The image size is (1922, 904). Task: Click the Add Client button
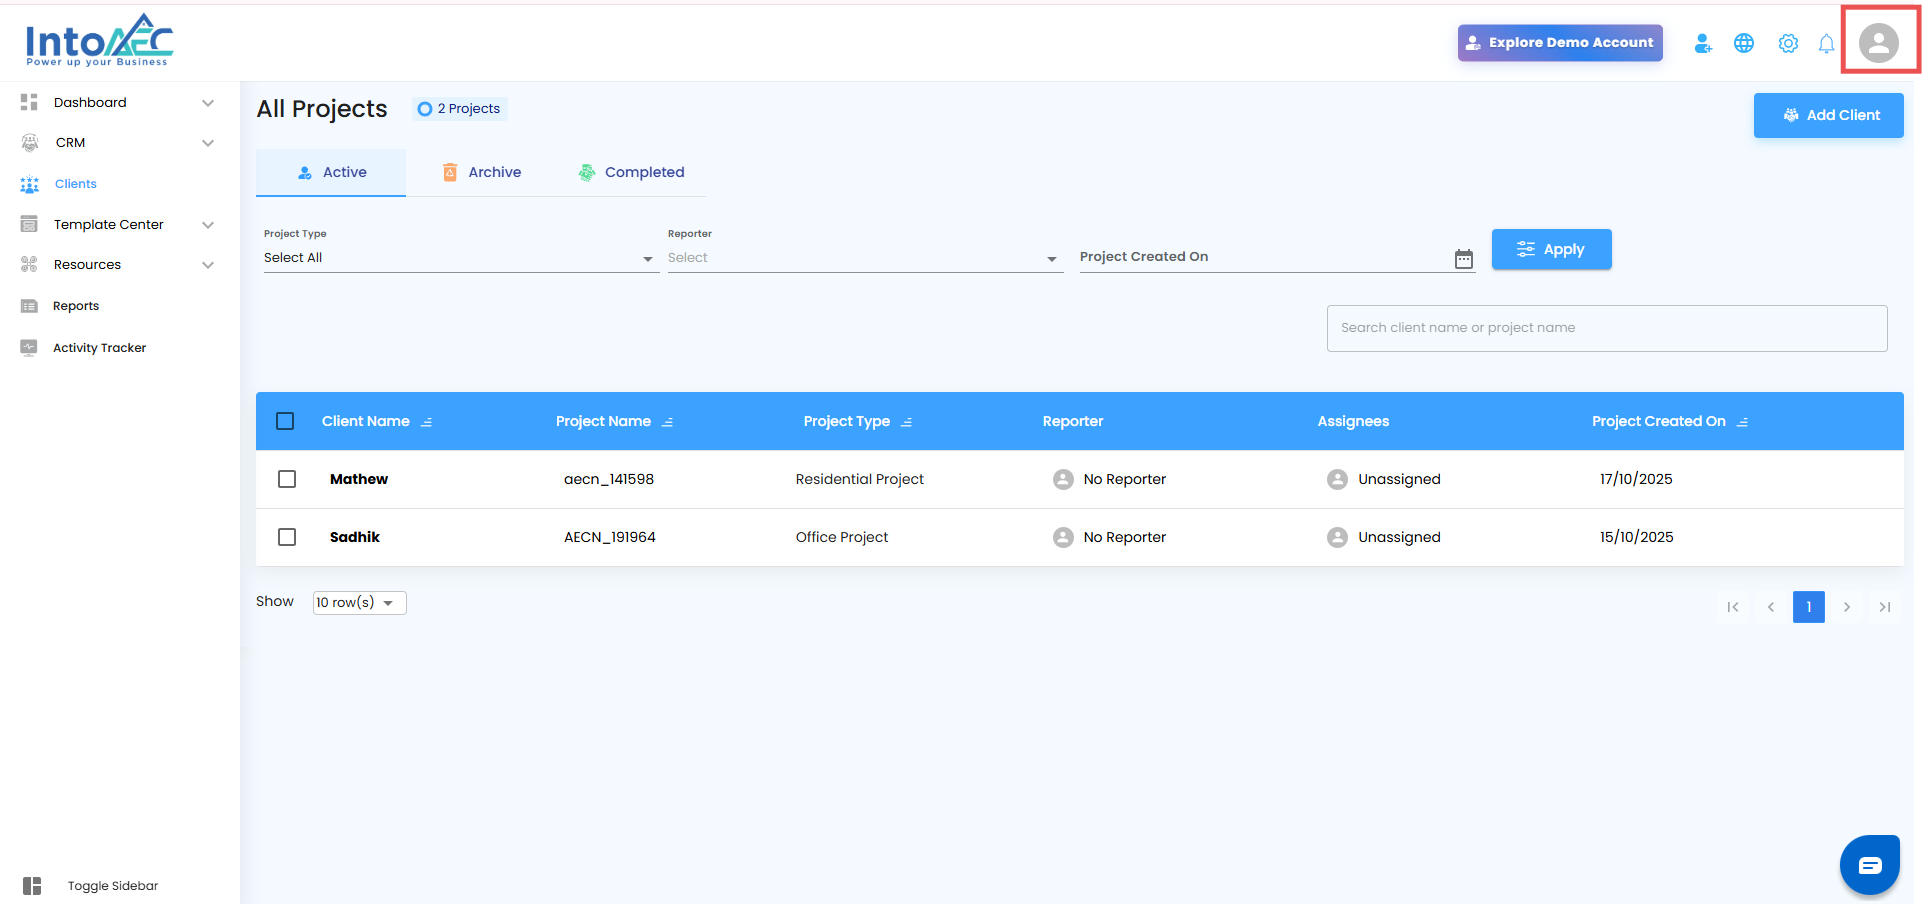click(1828, 115)
